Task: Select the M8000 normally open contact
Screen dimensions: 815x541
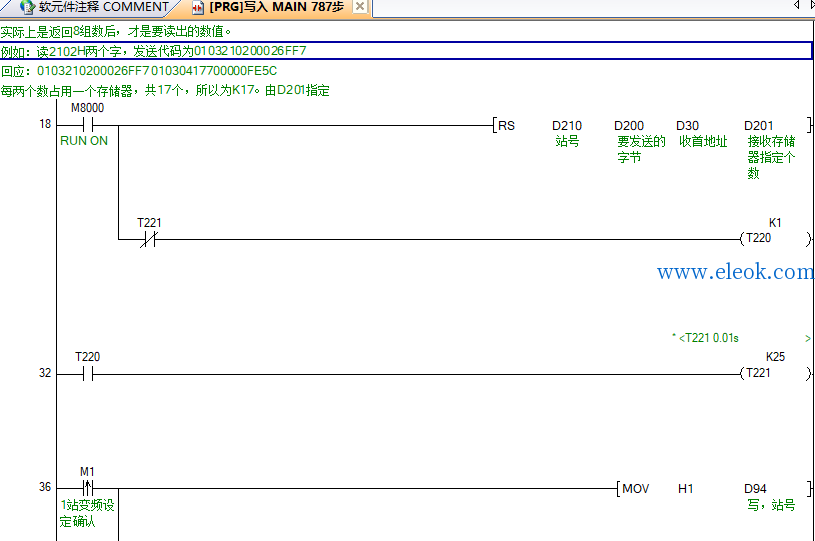Action: [x=87, y=125]
